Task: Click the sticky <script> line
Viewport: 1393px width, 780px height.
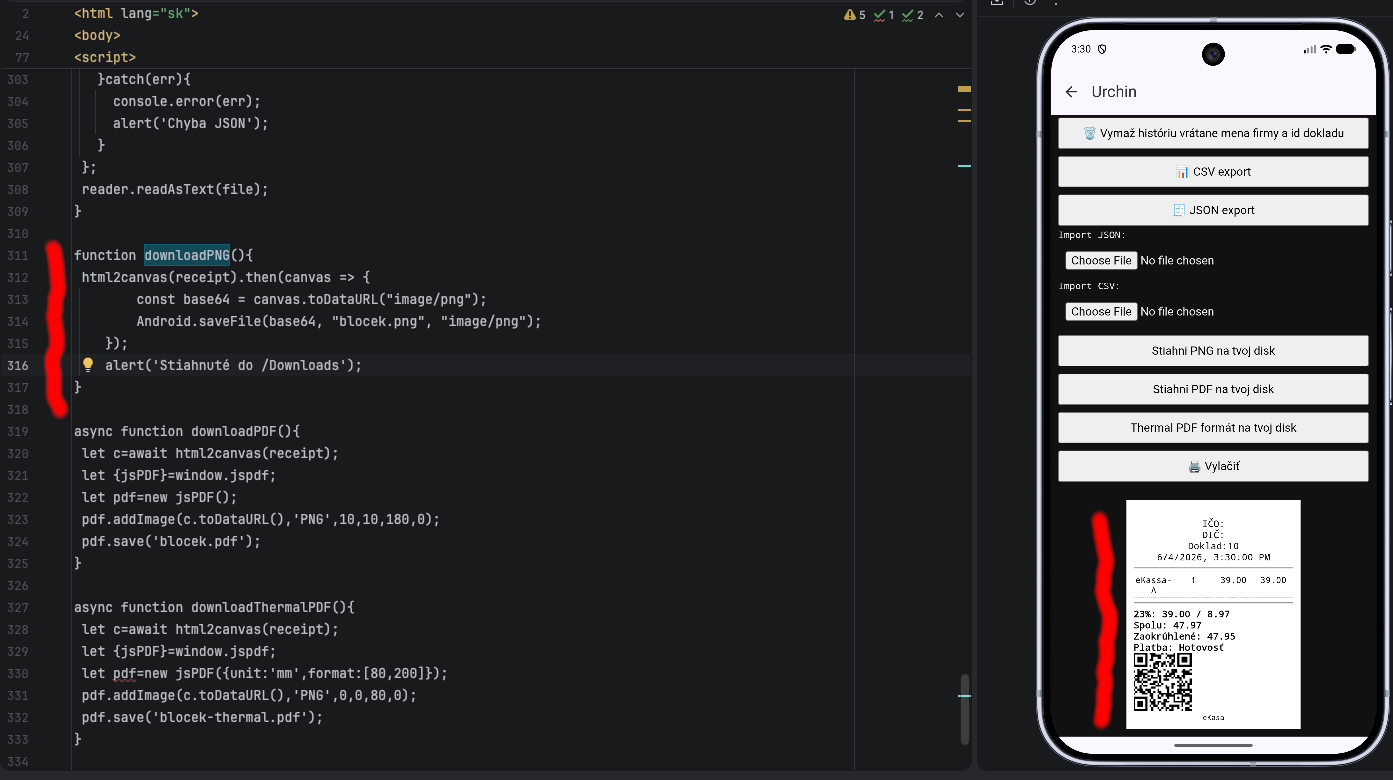Action: [105, 58]
